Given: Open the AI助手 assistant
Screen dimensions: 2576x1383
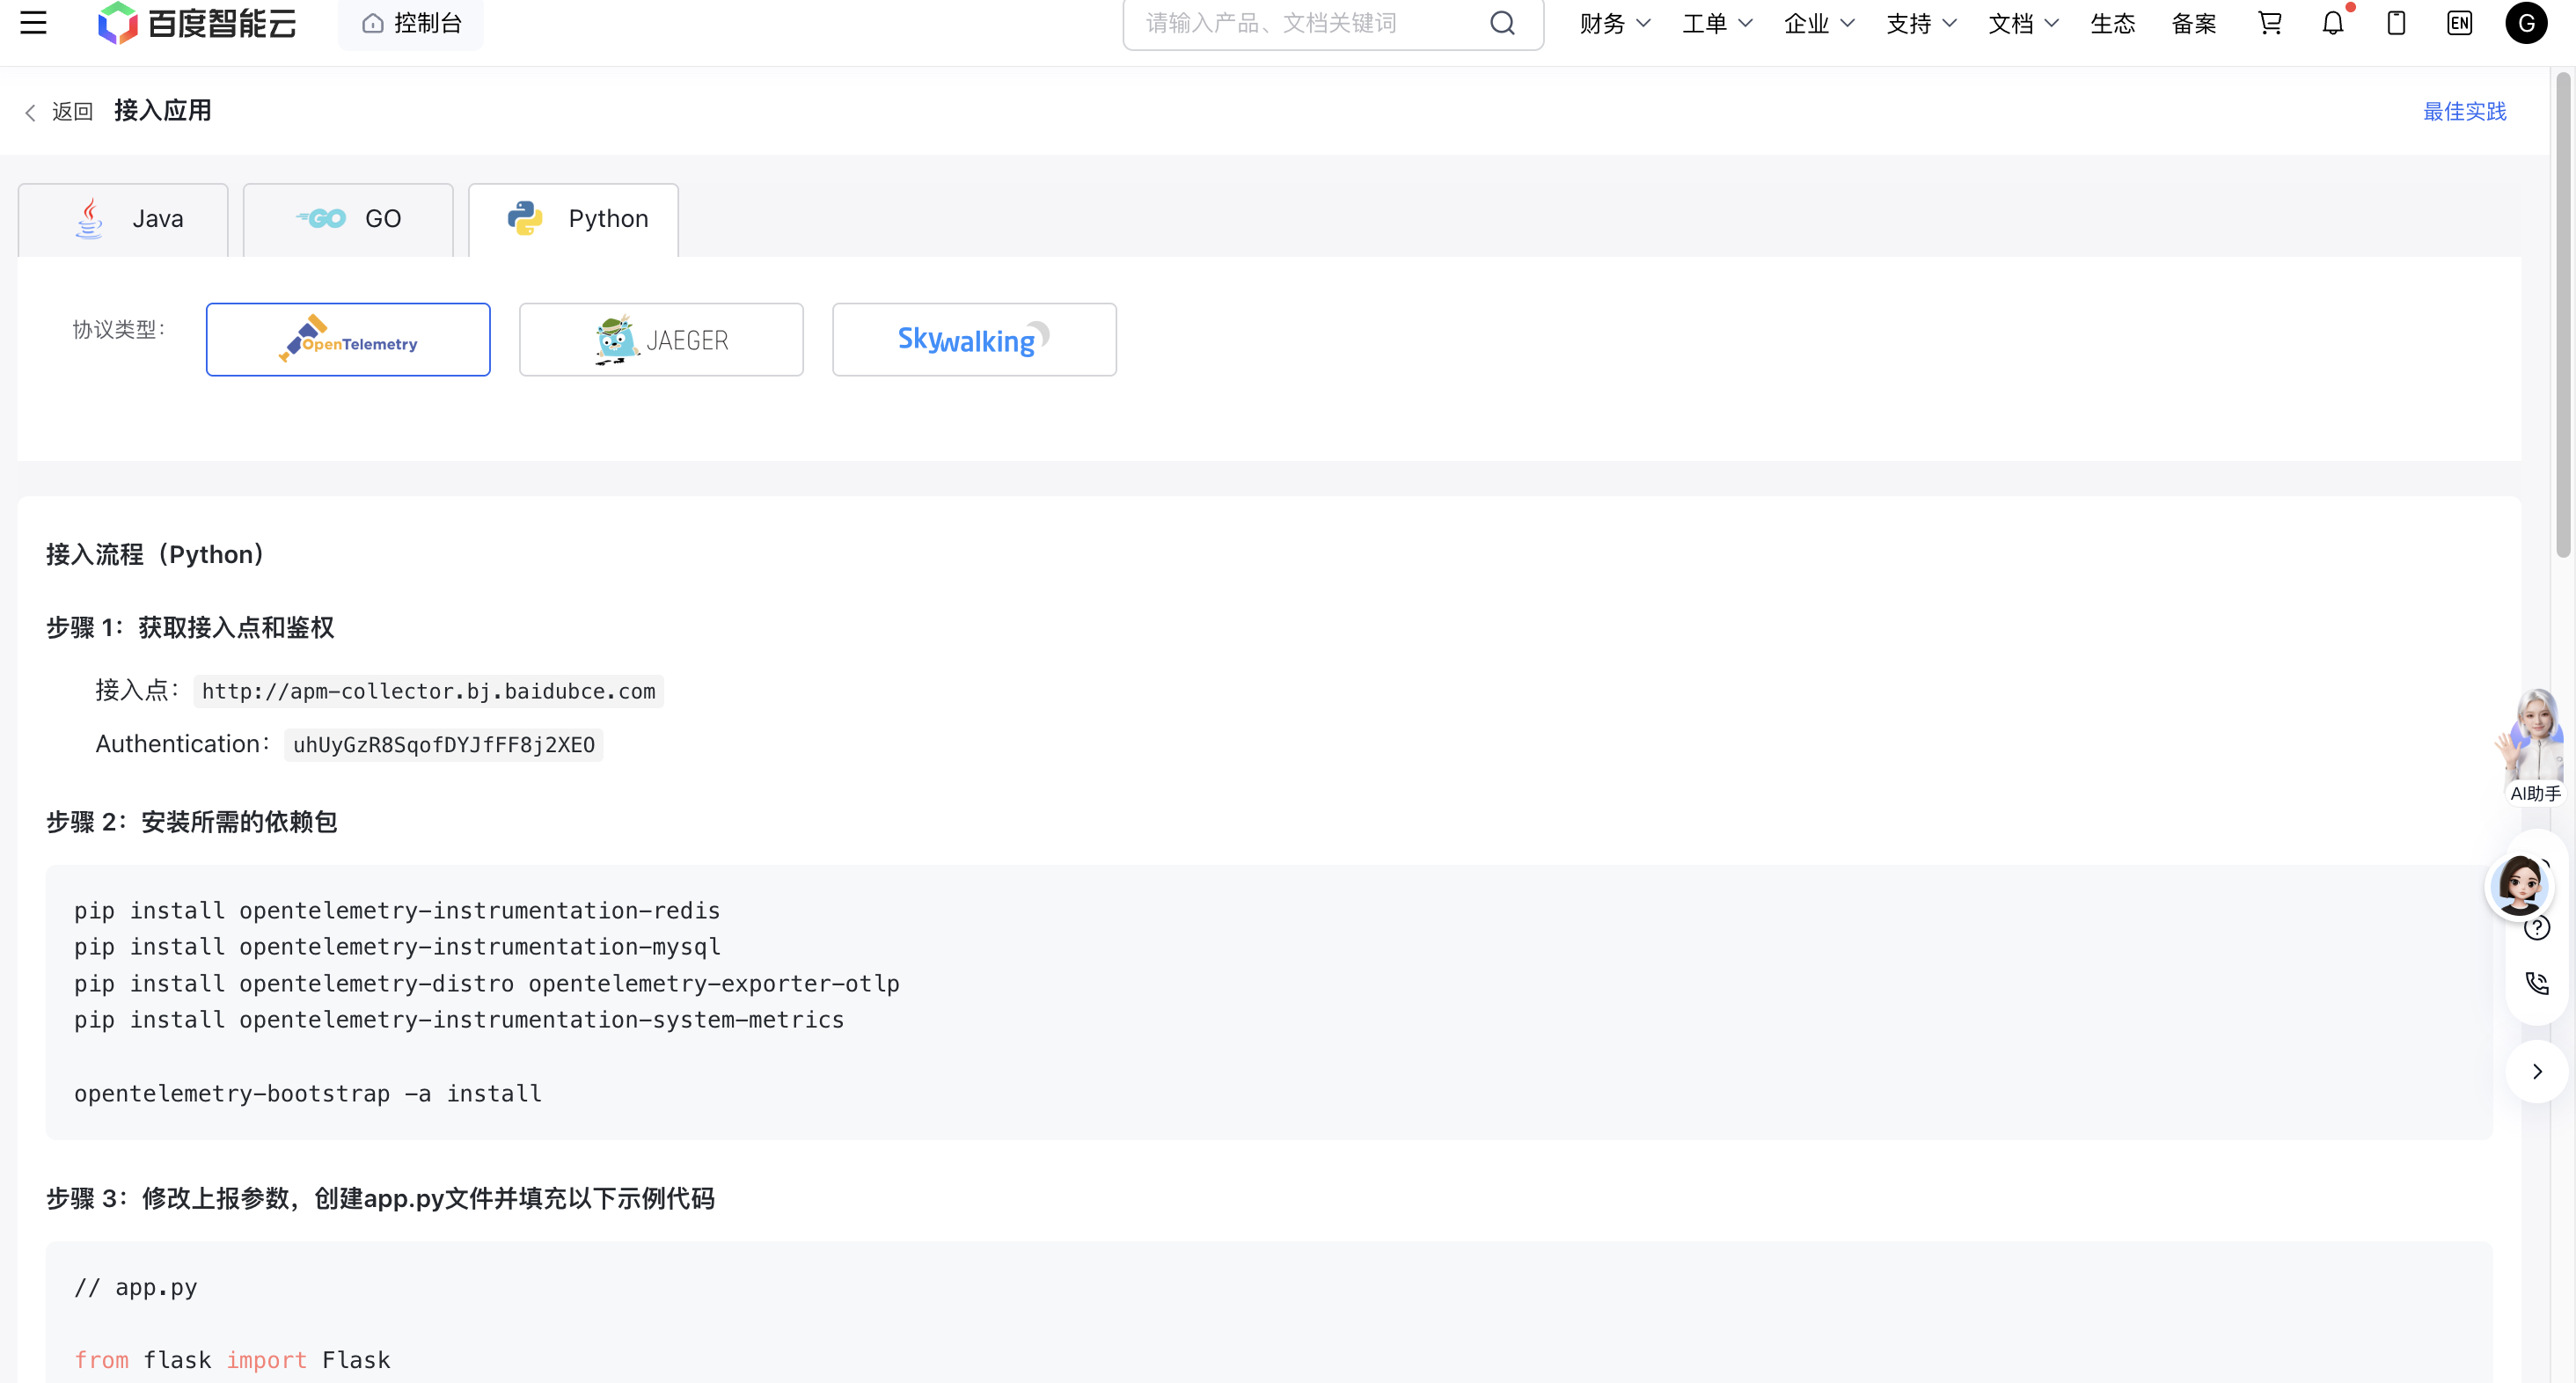Looking at the screenshot, I should [2533, 746].
